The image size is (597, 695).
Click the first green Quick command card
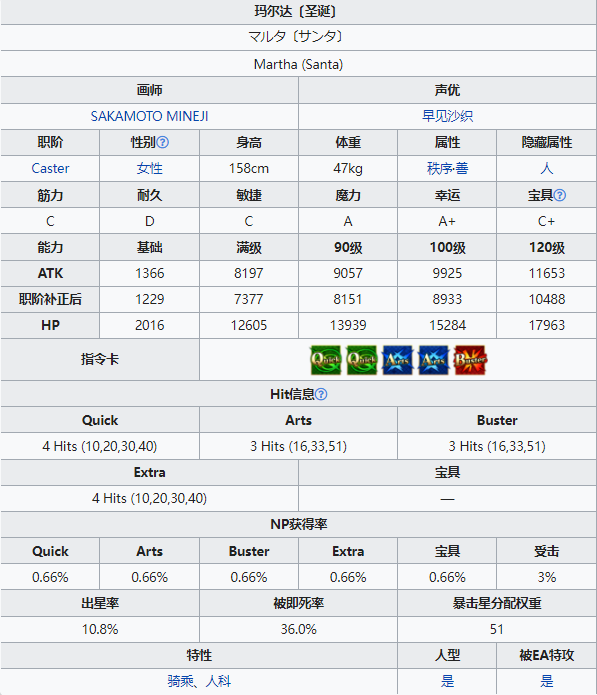(326, 360)
